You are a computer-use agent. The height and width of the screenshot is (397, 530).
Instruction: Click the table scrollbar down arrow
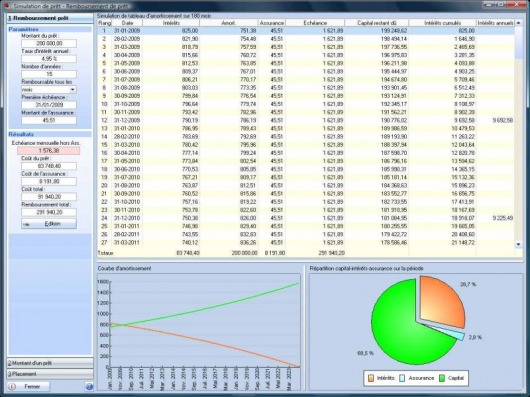click(x=518, y=244)
